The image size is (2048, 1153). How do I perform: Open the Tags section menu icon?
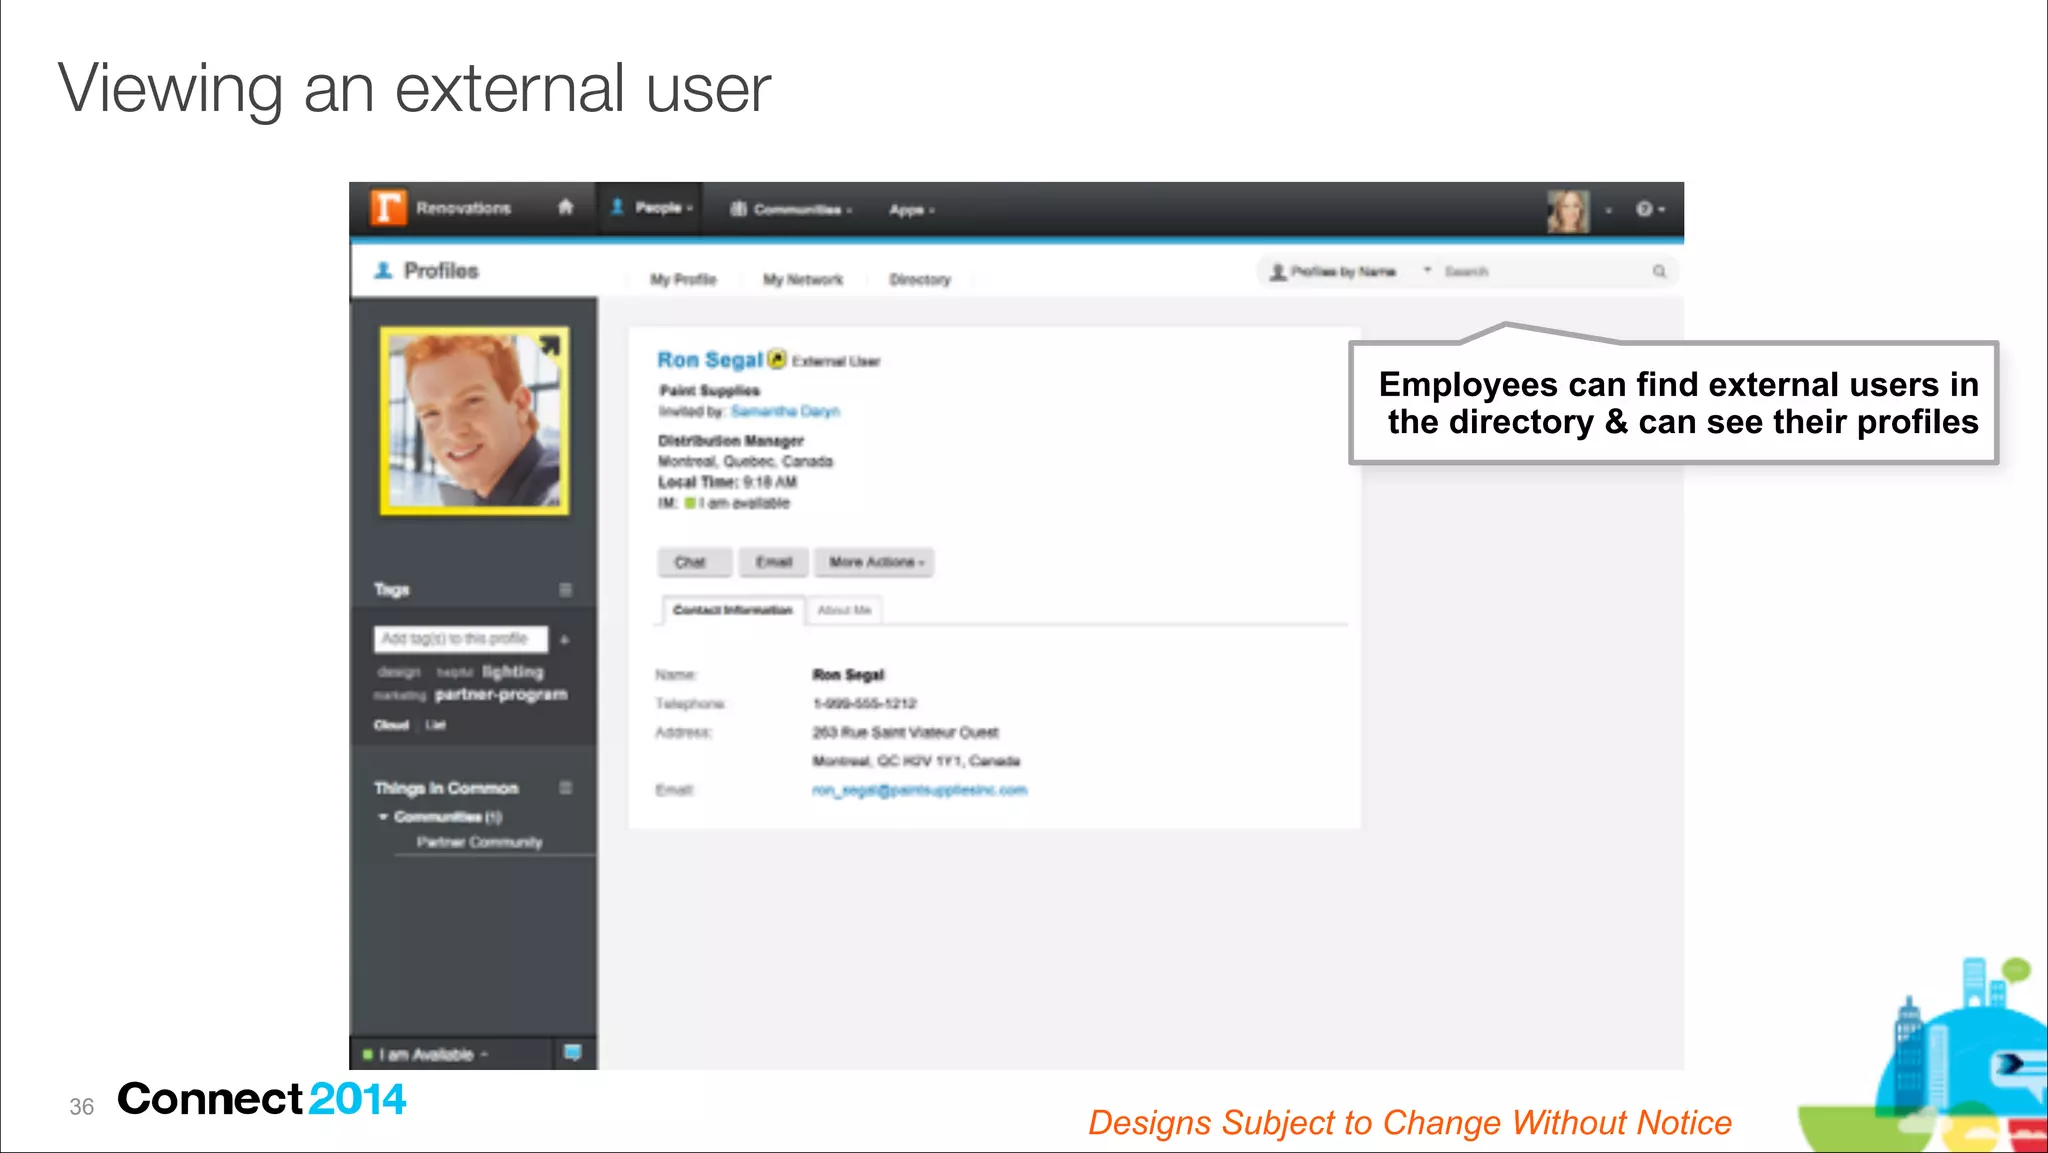[x=565, y=590]
